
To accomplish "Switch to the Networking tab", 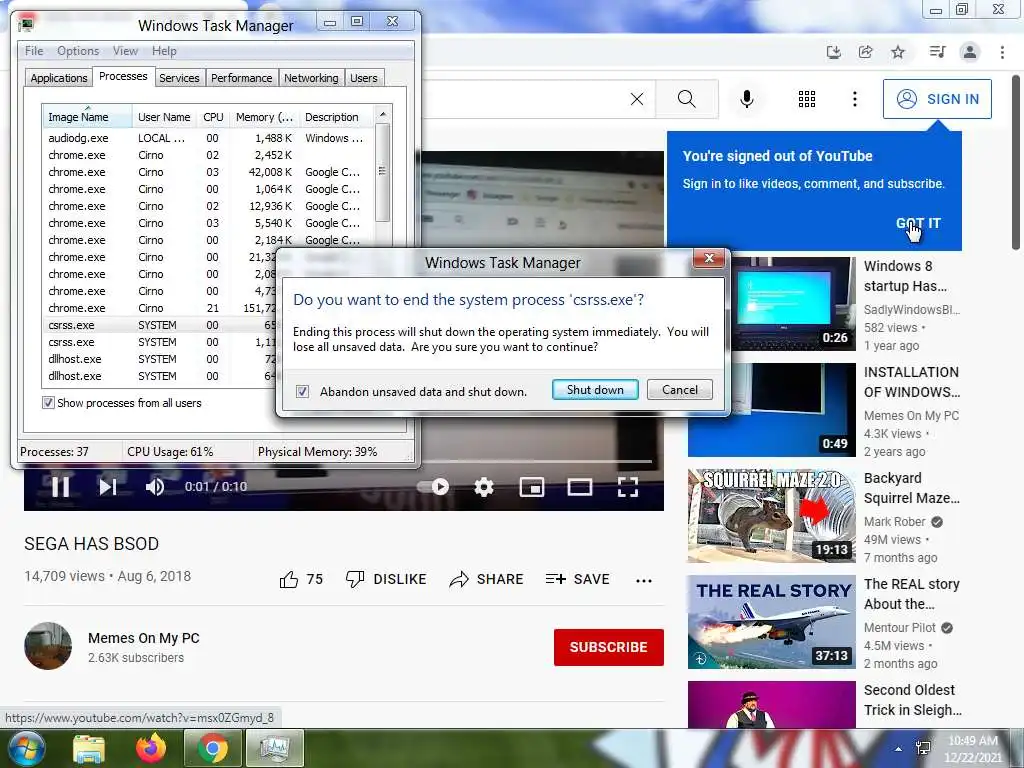I will 311,78.
